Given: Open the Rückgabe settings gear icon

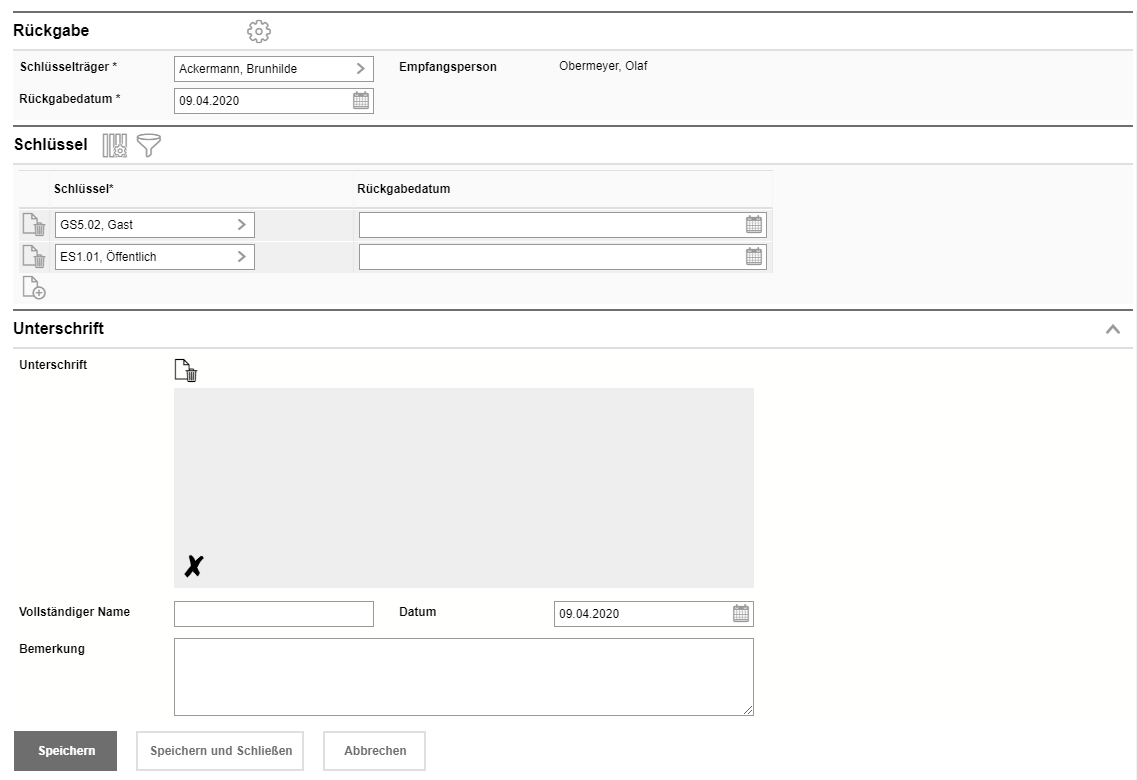Looking at the screenshot, I should [259, 32].
